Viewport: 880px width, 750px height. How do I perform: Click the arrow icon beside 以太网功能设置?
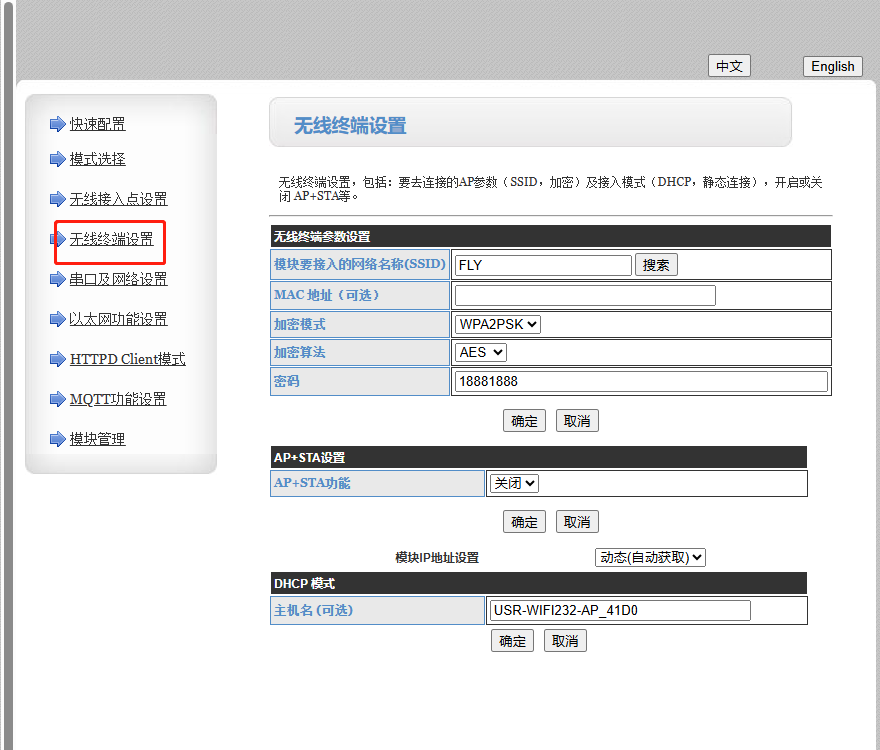tap(57, 320)
